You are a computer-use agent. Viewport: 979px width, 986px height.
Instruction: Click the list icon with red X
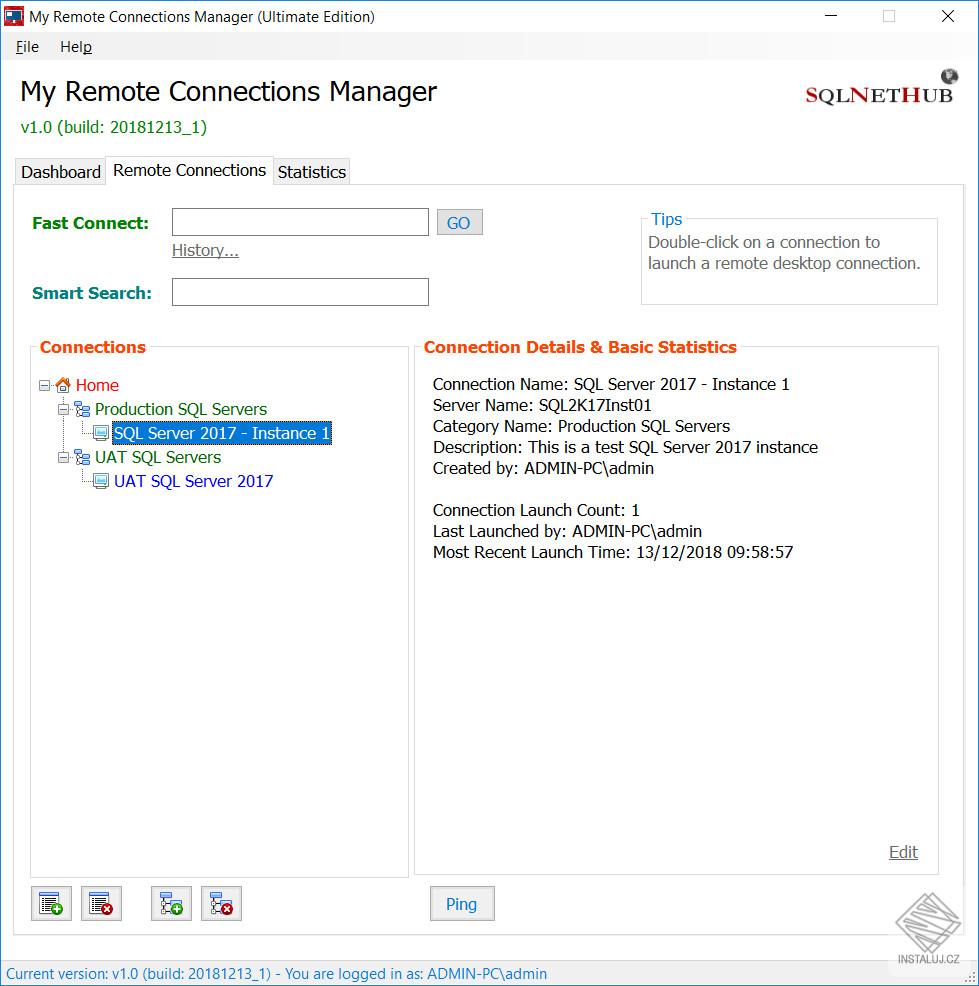[101, 904]
